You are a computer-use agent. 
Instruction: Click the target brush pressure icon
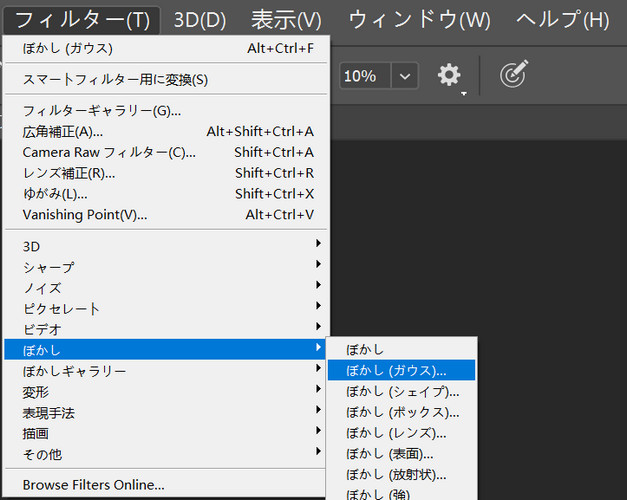(x=514, y=74)
